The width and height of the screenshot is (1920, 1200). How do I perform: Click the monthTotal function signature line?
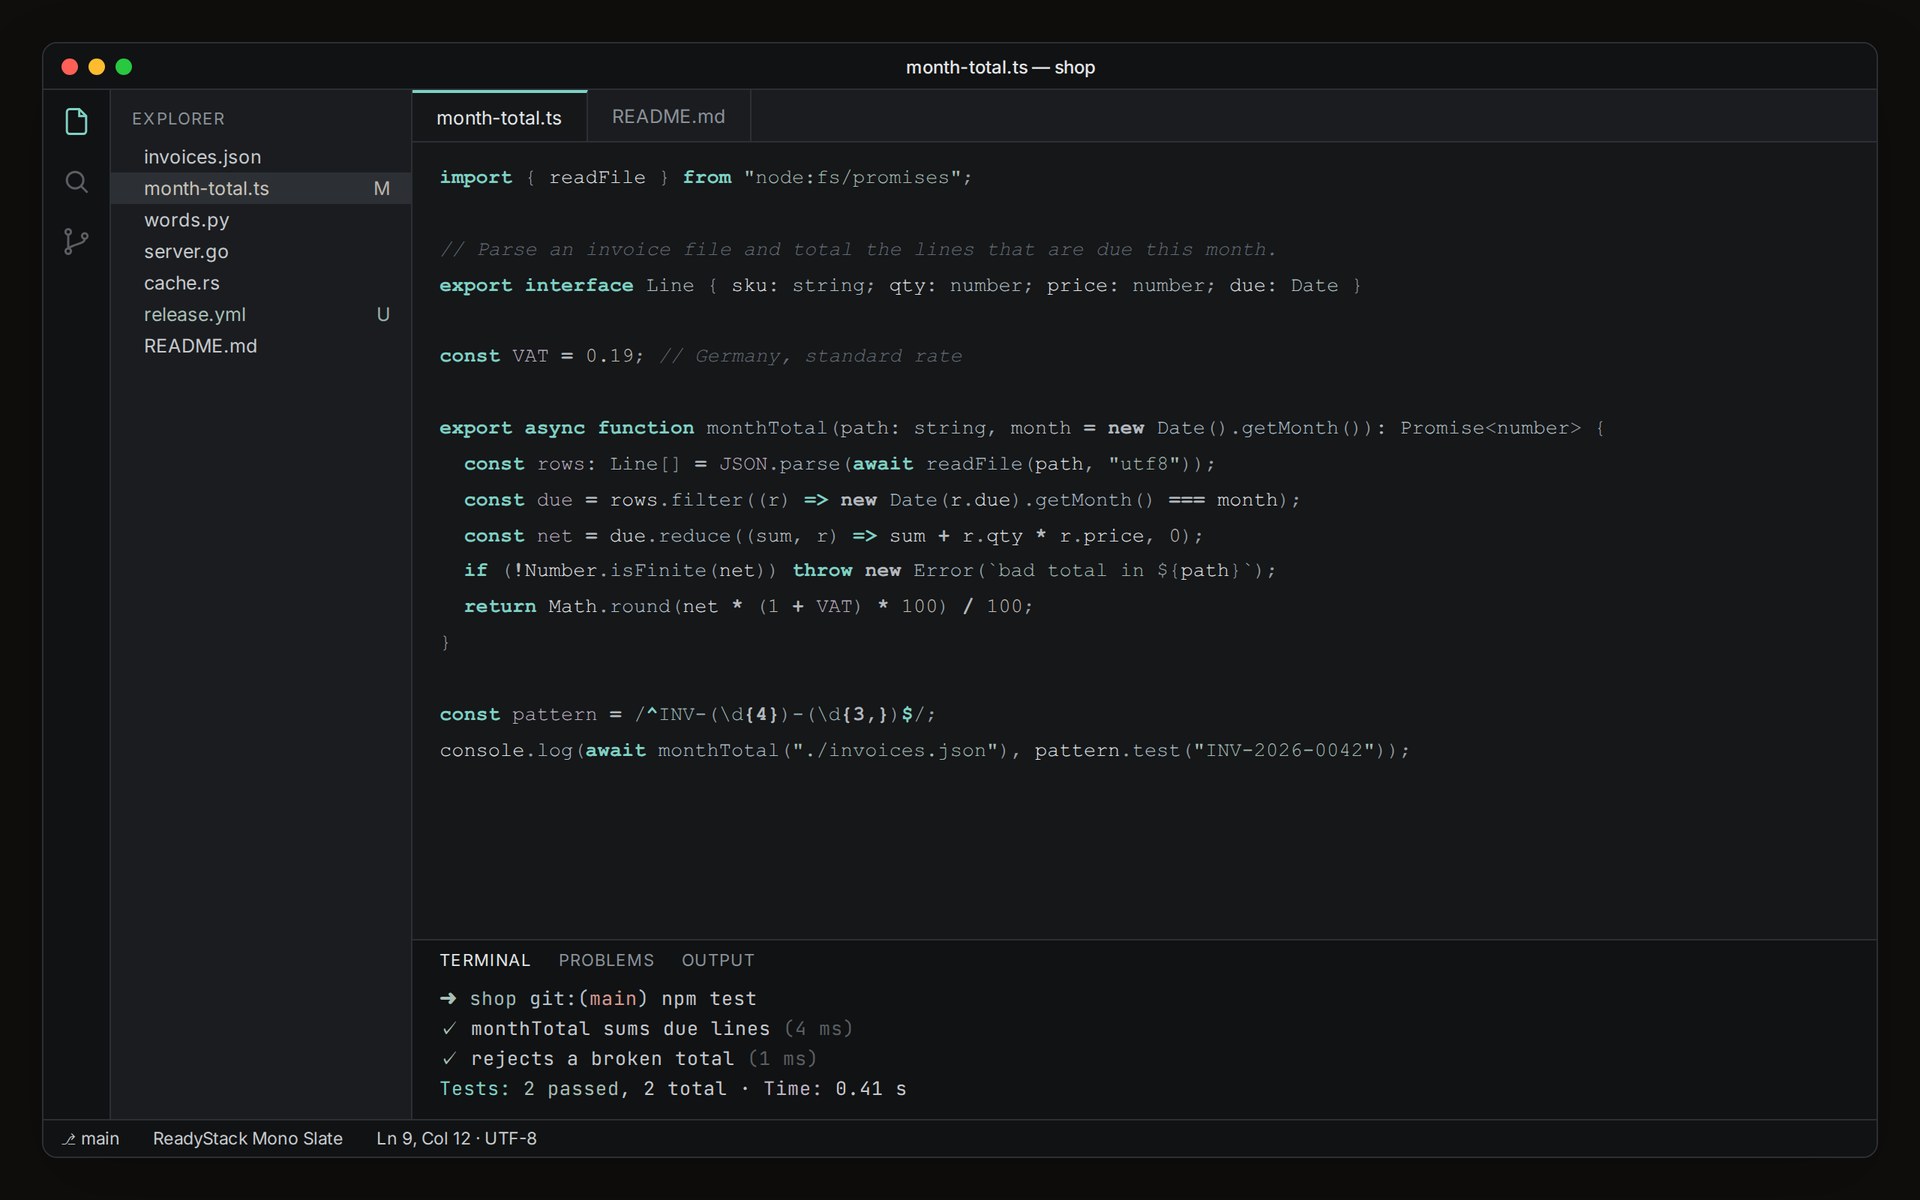click(1022, 428)
